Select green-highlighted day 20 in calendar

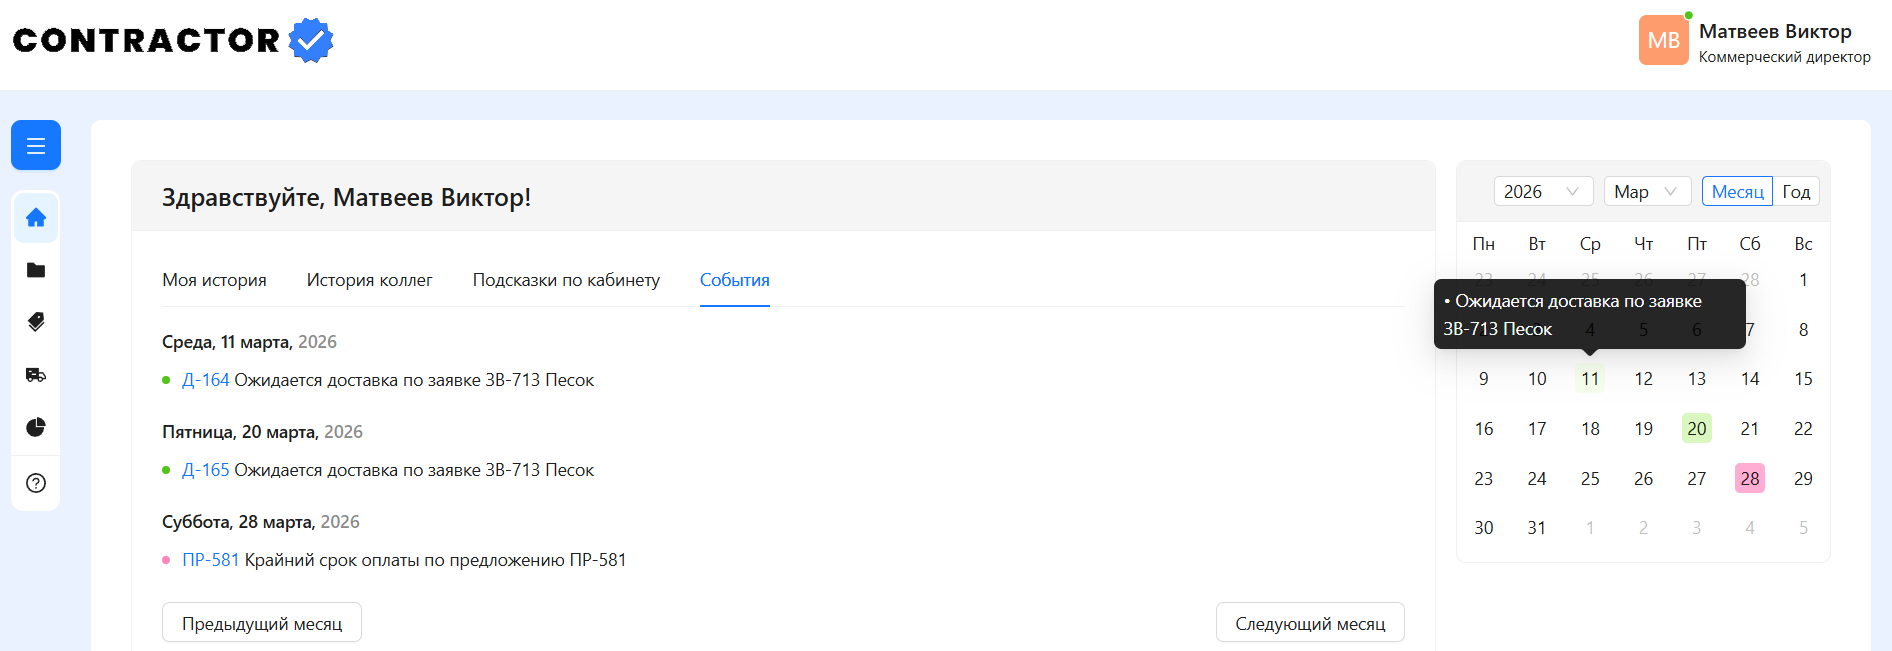tap(1696, 429)
